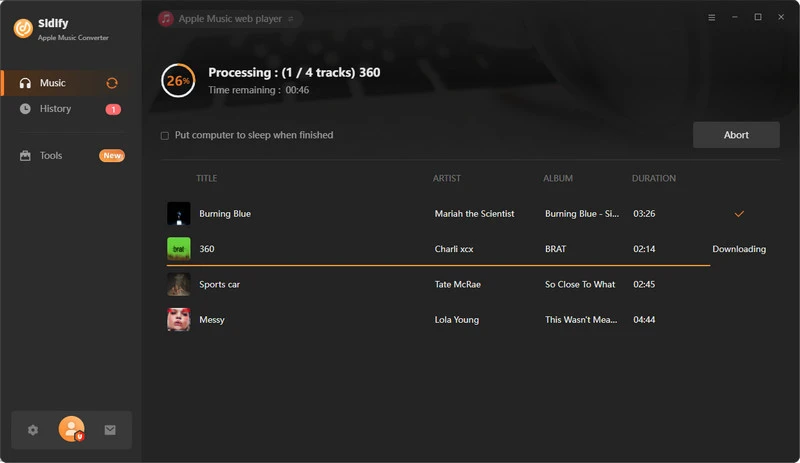Click the Messy album thumbnail
The image size is (800, 463).
179,320
